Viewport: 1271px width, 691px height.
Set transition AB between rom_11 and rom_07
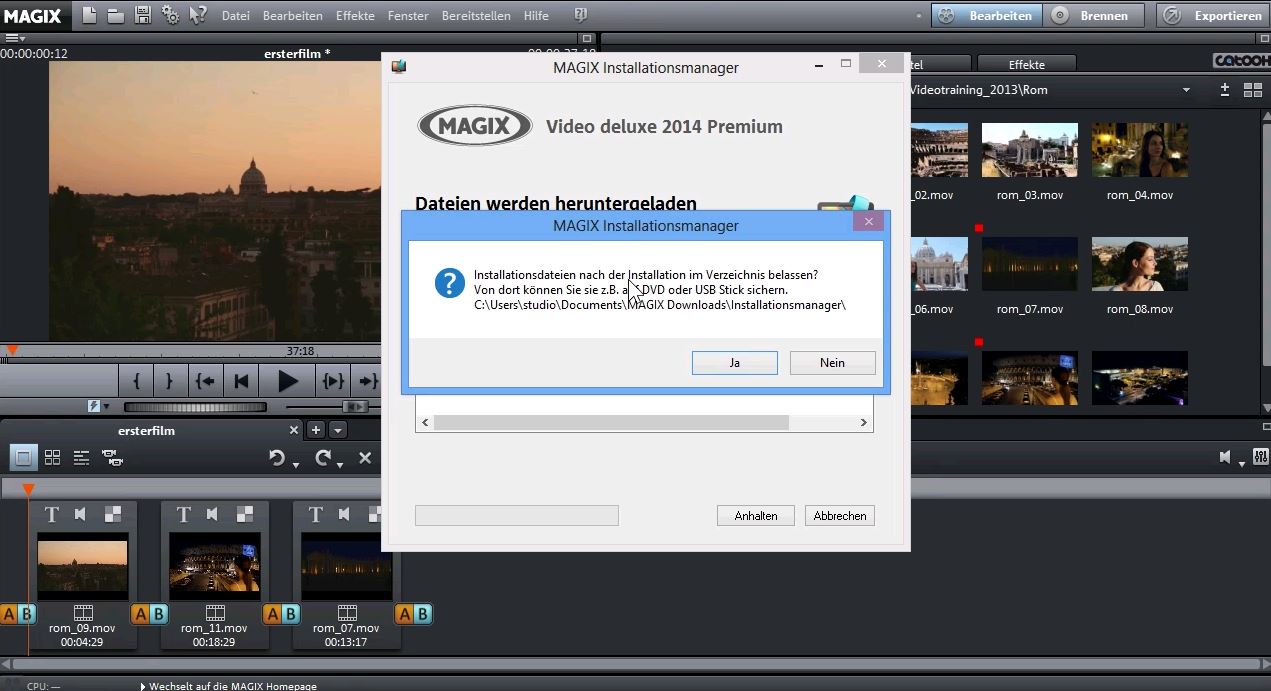(281, 614)
